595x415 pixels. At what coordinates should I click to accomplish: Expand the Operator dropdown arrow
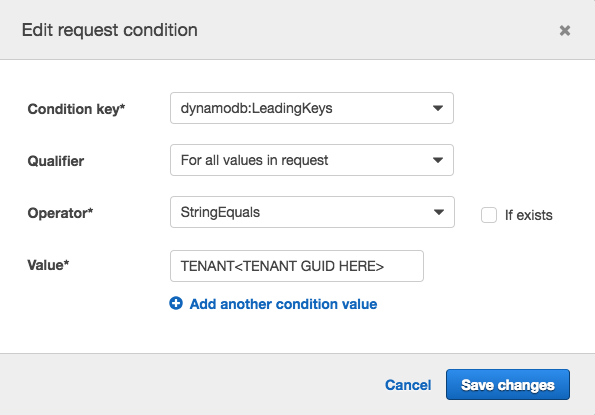[x=439, y=212]
